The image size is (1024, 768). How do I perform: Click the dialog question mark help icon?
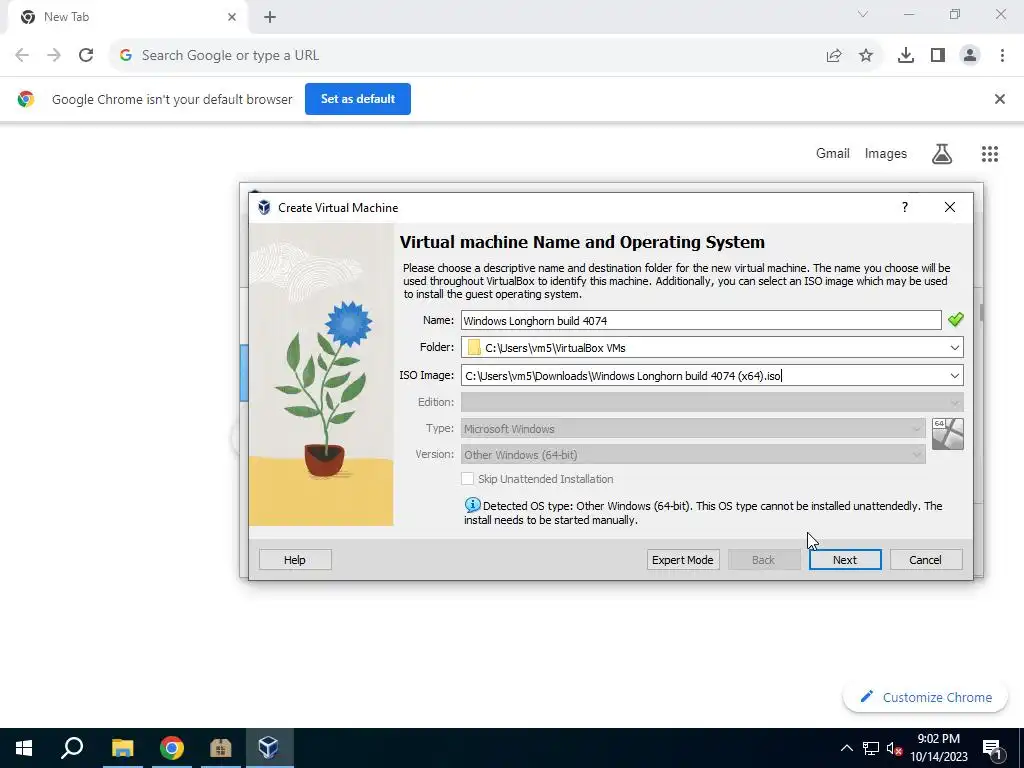pos(904,207)
